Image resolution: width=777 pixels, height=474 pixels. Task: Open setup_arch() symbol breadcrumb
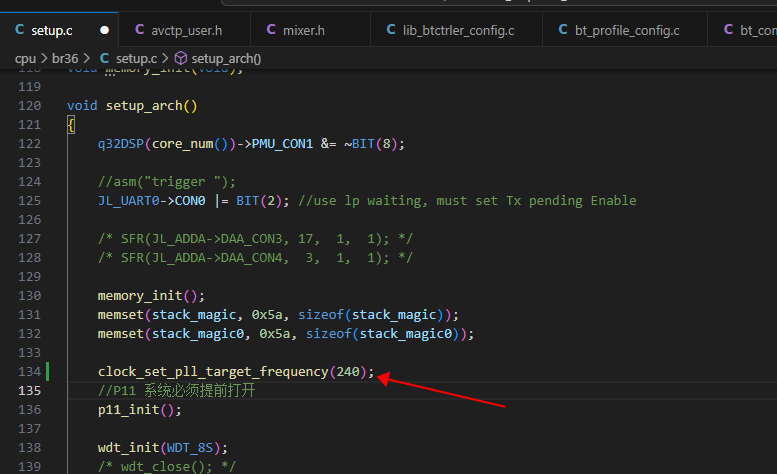tap(226, 58)
